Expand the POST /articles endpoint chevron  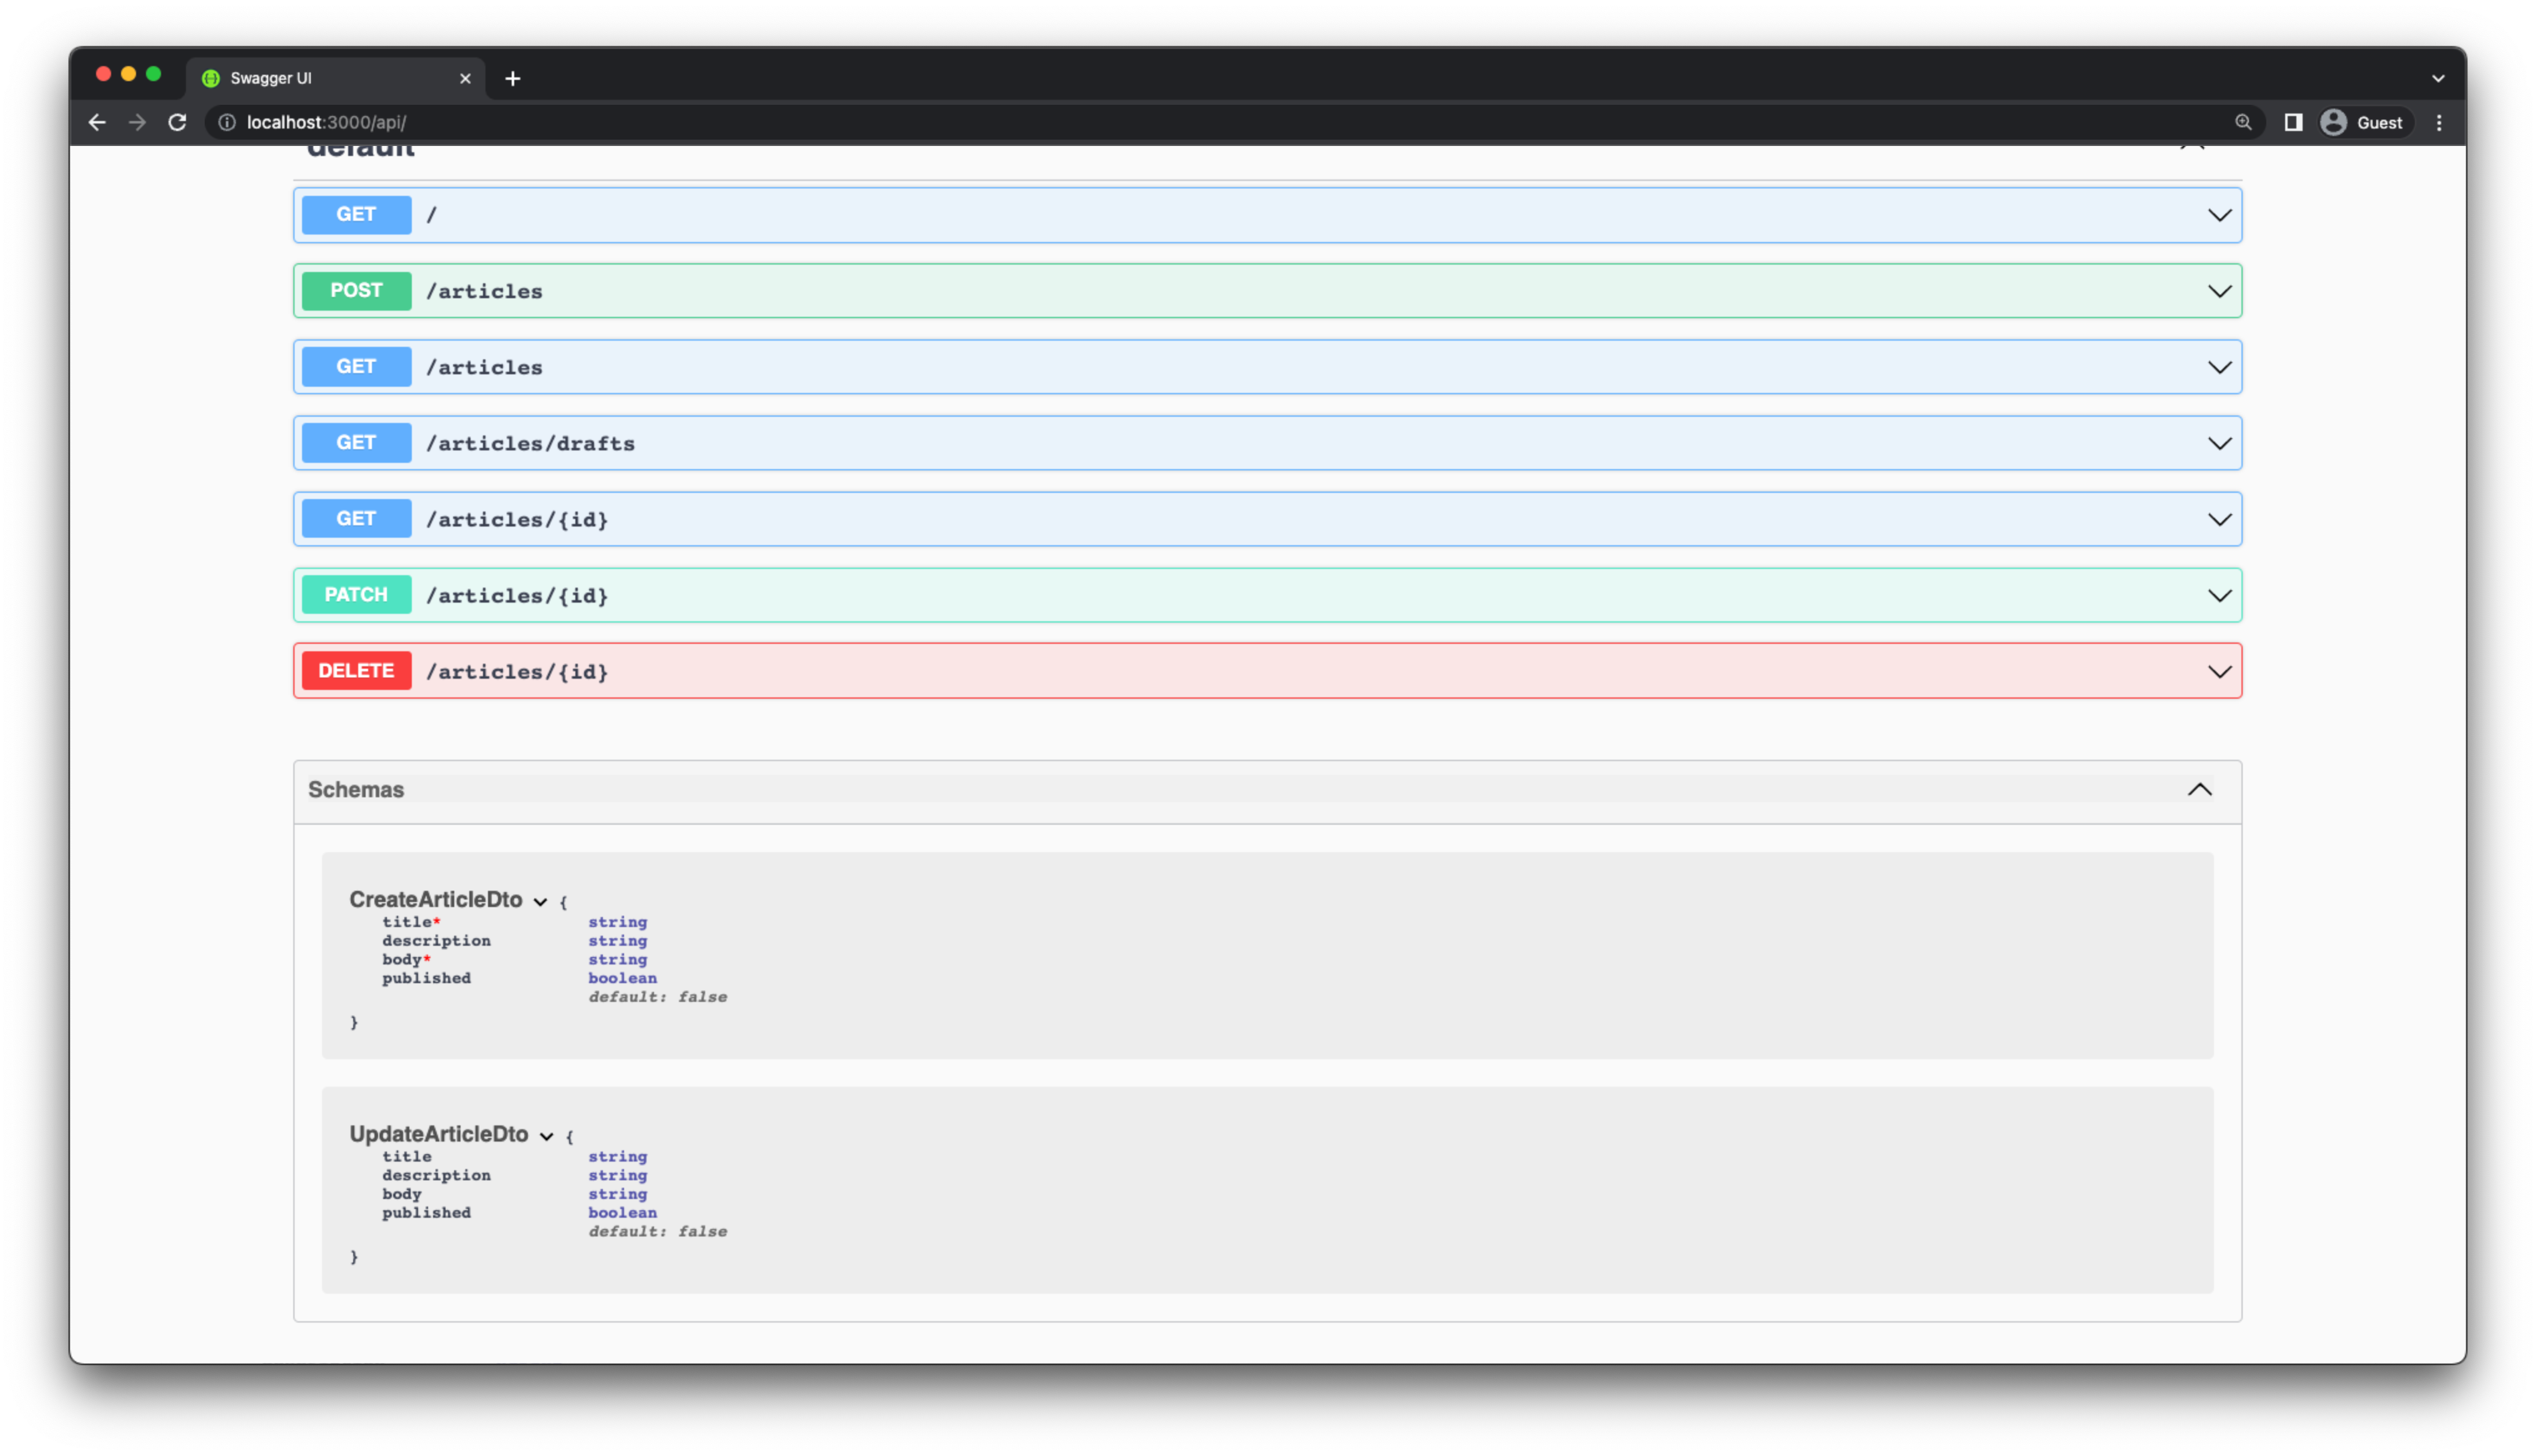point(2219,291)
